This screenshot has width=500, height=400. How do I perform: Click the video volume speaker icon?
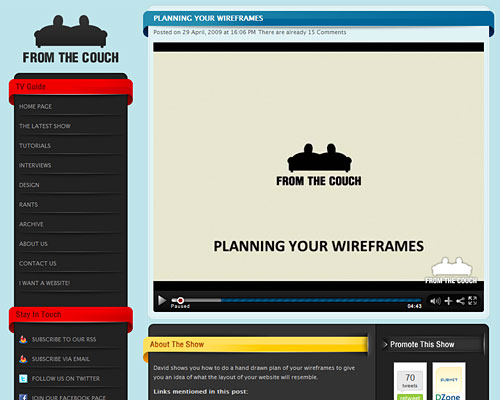tap(435, 301)
